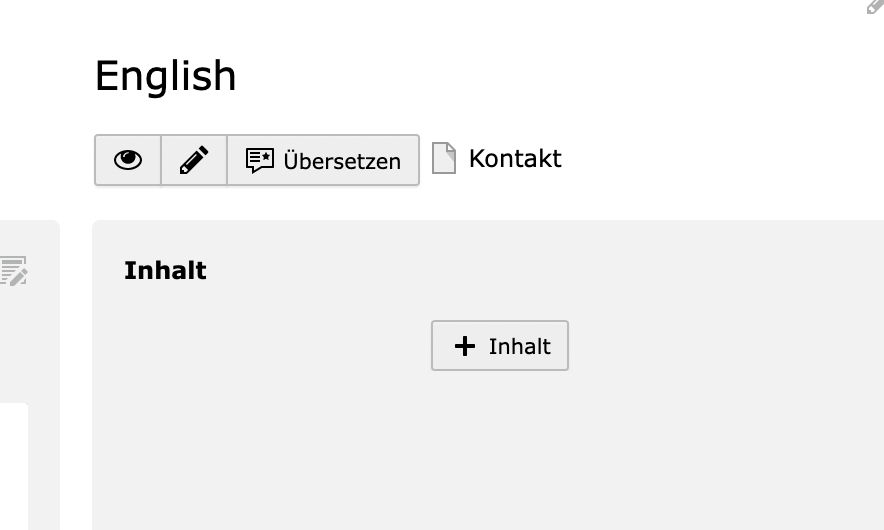The width and height of the screenshot is (884, 530).
Task: Click the Übersetzen translate button
Action: point(323,160)
